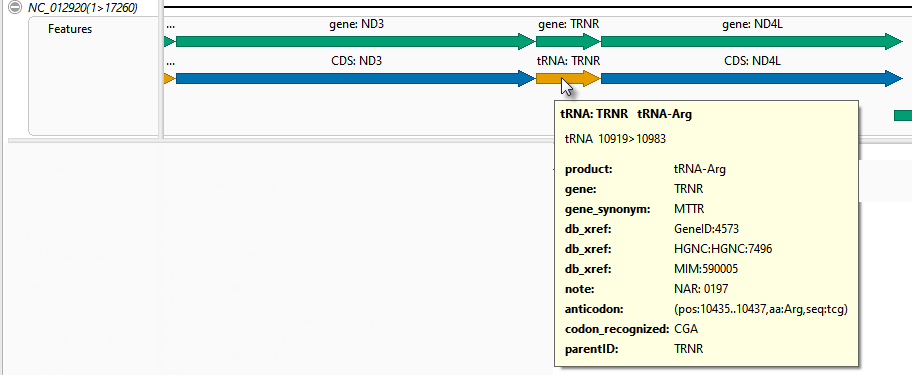Click the HGNC:HGNC:7496 value
This screenshot has height=375, width=912.
tap(723, 249)
